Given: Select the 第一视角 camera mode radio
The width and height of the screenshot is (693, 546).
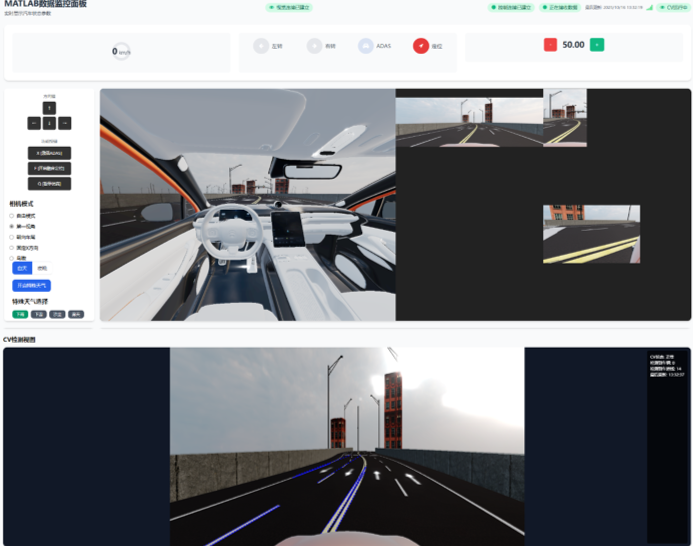Looking at the screenshot, I should [12, 227].
